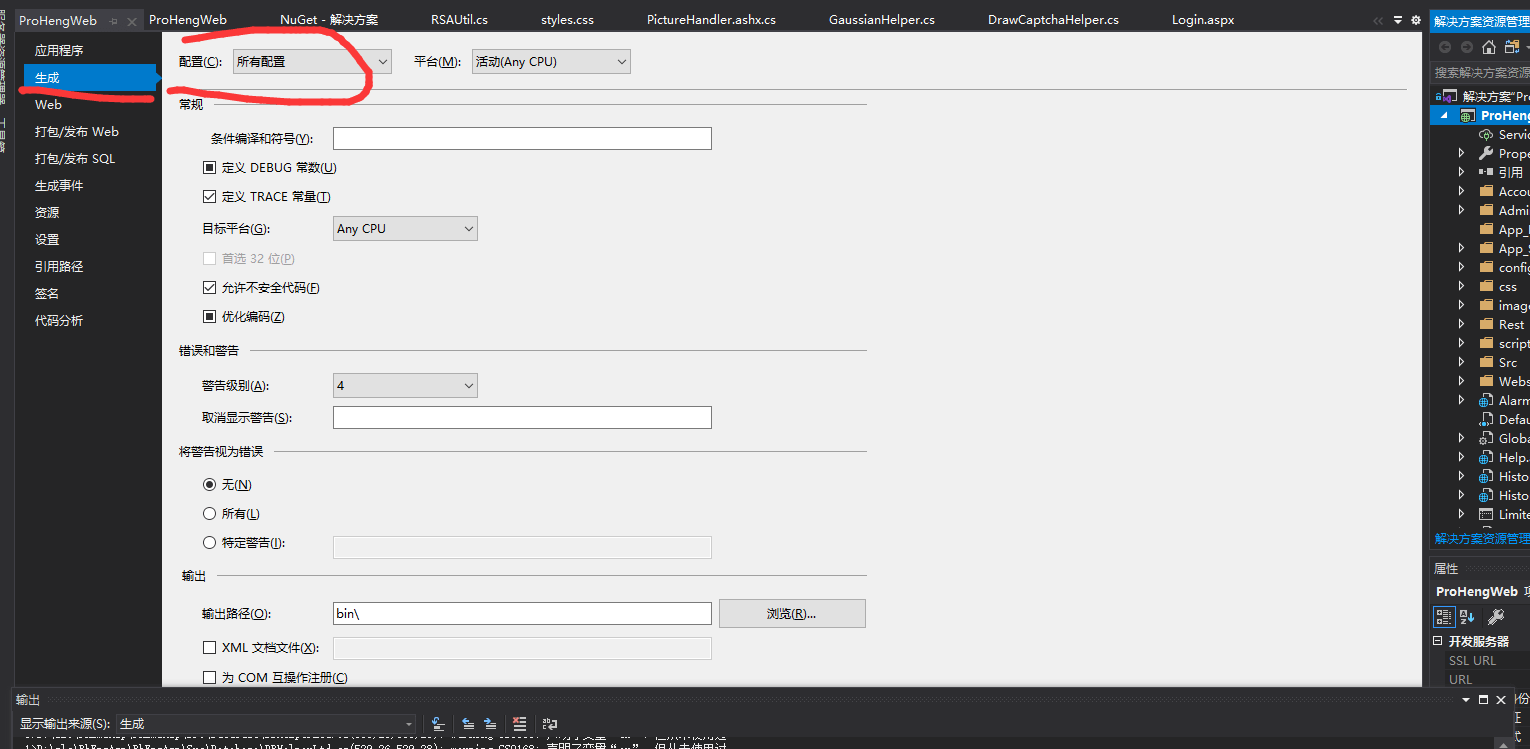Enable the XML 文档文件 checkbox

(209, 648)
